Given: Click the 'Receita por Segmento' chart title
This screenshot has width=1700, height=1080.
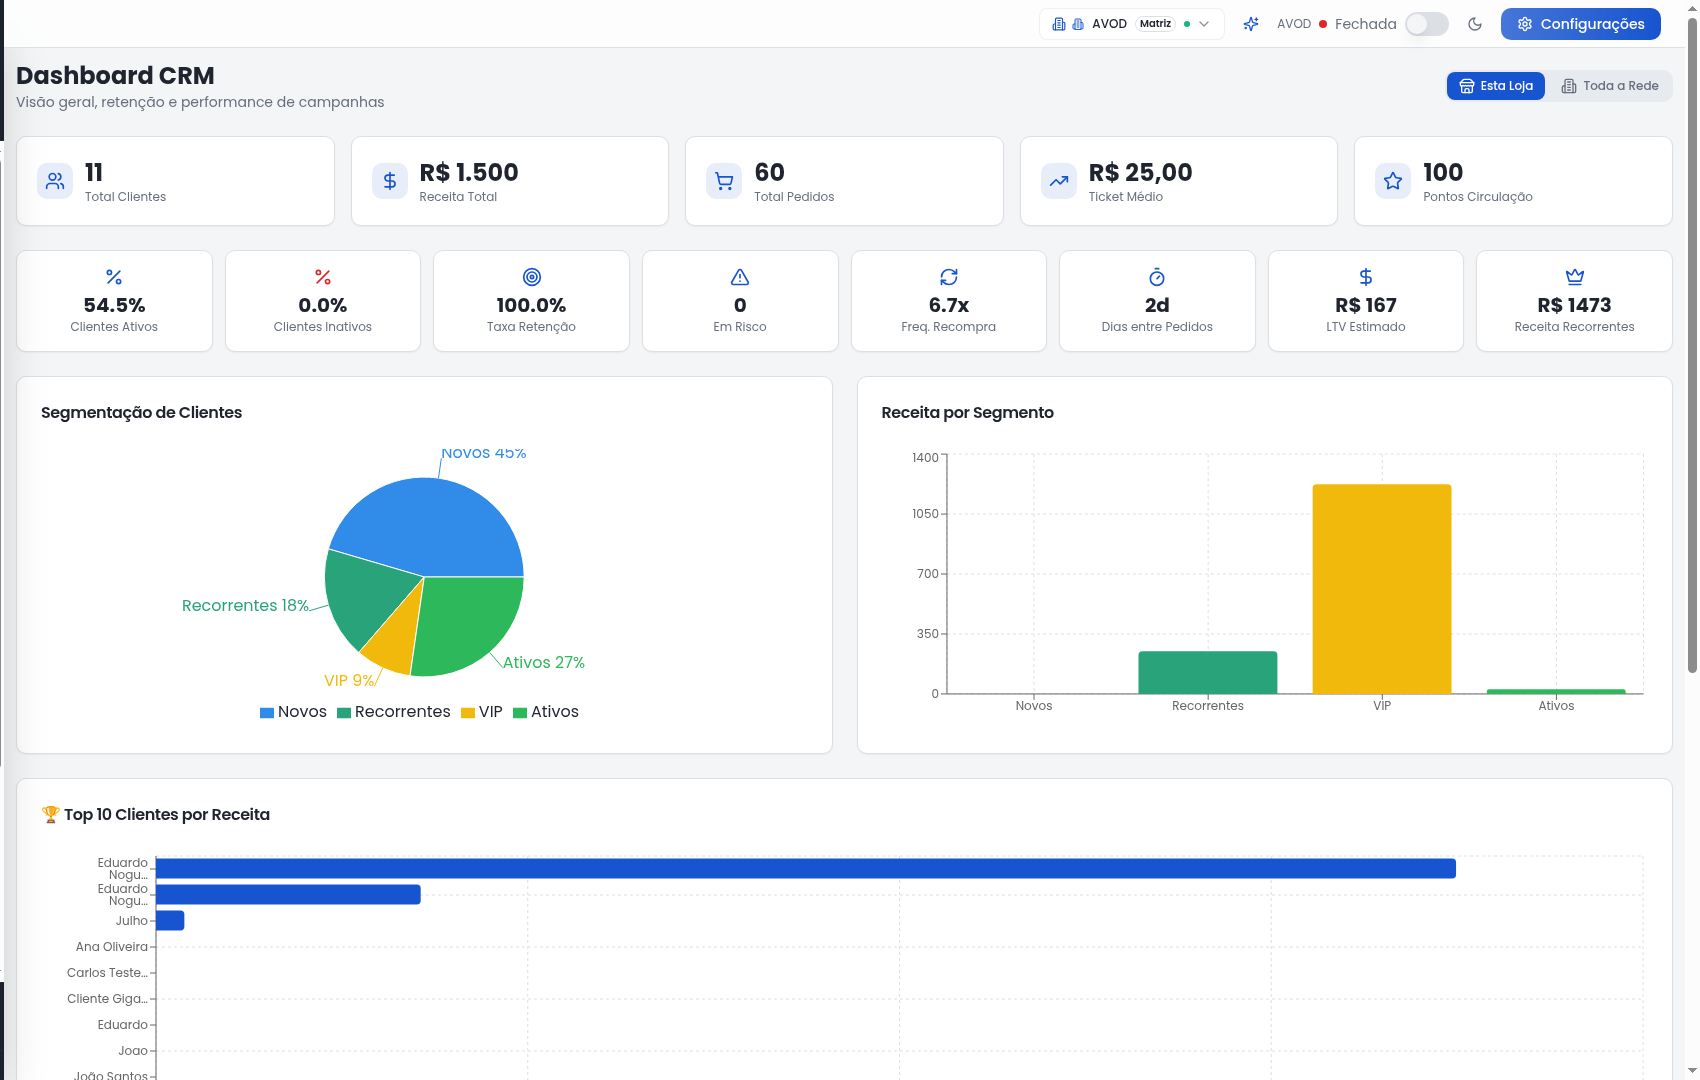Looking at the screenshot, I should [x=967, y=413].
